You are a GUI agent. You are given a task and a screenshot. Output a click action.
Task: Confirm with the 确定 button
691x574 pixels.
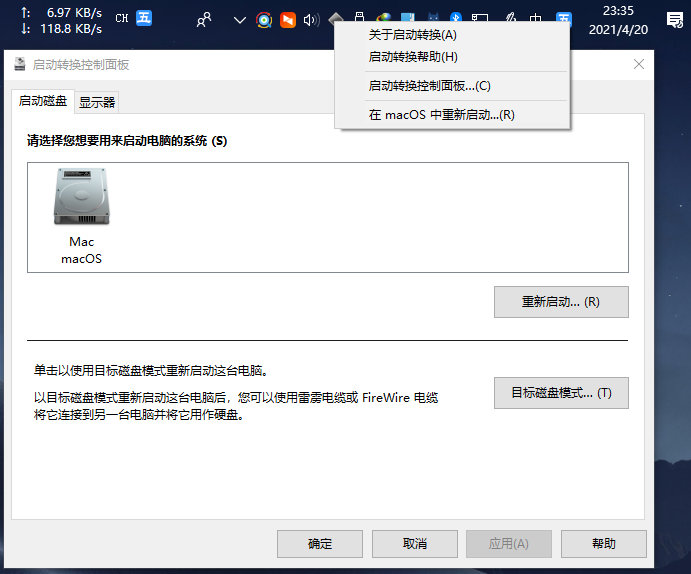pyautogui.click(x=320, y=544)
